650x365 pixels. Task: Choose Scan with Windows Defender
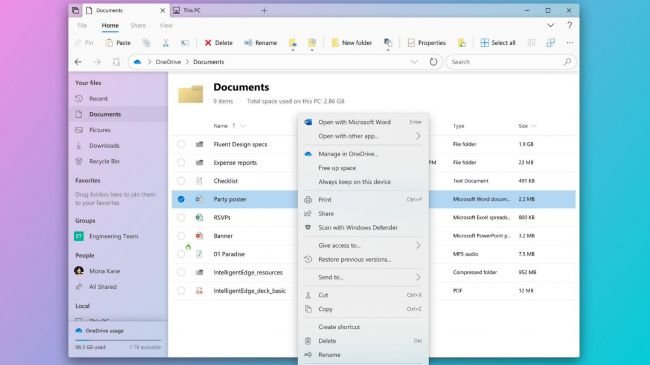pos(364,227)
